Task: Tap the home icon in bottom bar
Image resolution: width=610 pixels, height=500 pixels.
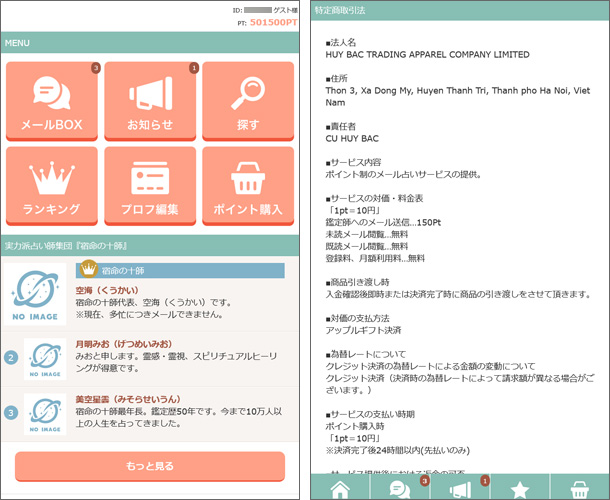Action: point(340,488)
